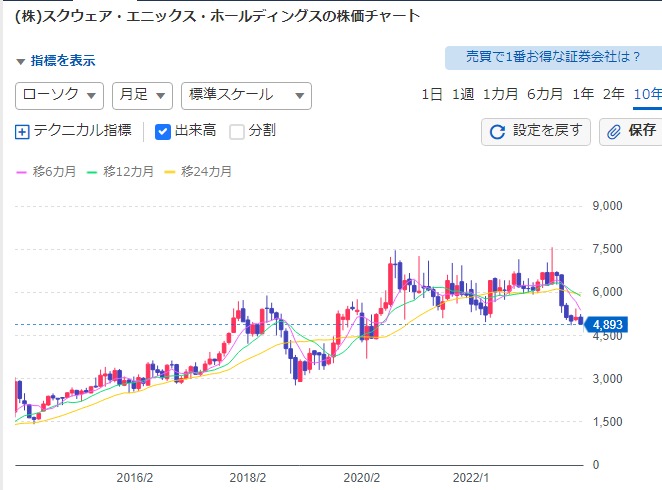
Task: Click the circular reset arrow icon
Action: pos(497,132)
